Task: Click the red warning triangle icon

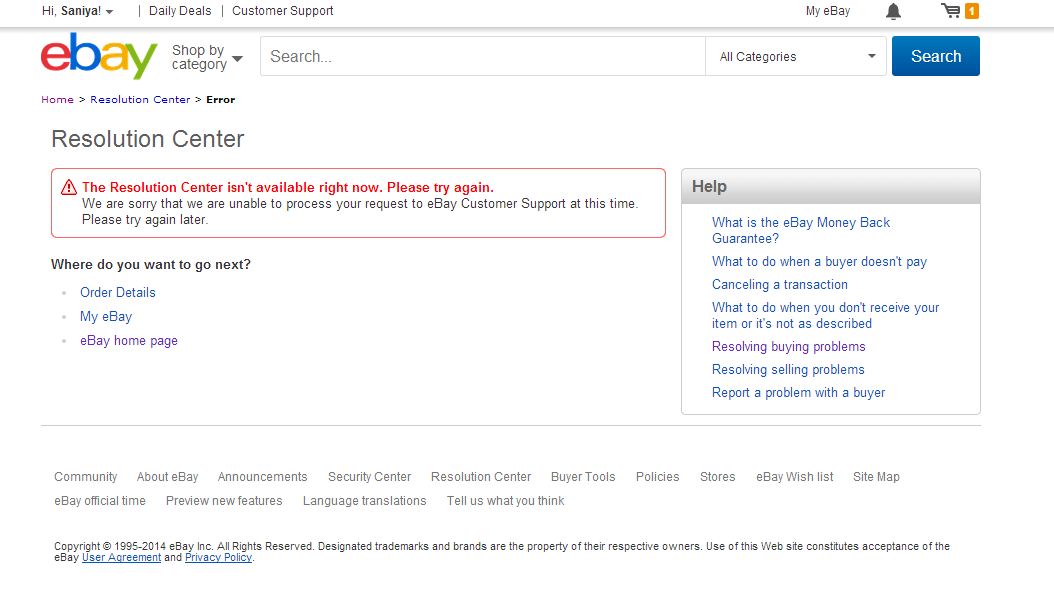Action: tap(69, 188)
